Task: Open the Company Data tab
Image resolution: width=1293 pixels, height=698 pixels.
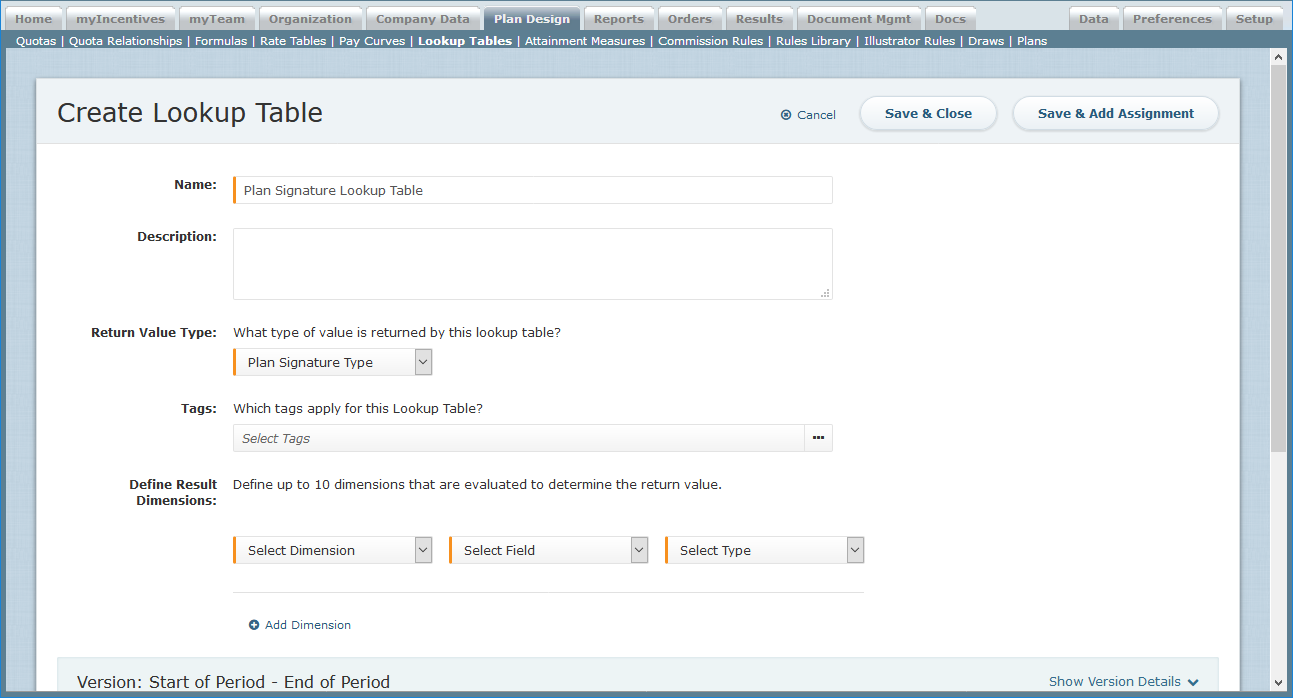Action: click(422, 19)
